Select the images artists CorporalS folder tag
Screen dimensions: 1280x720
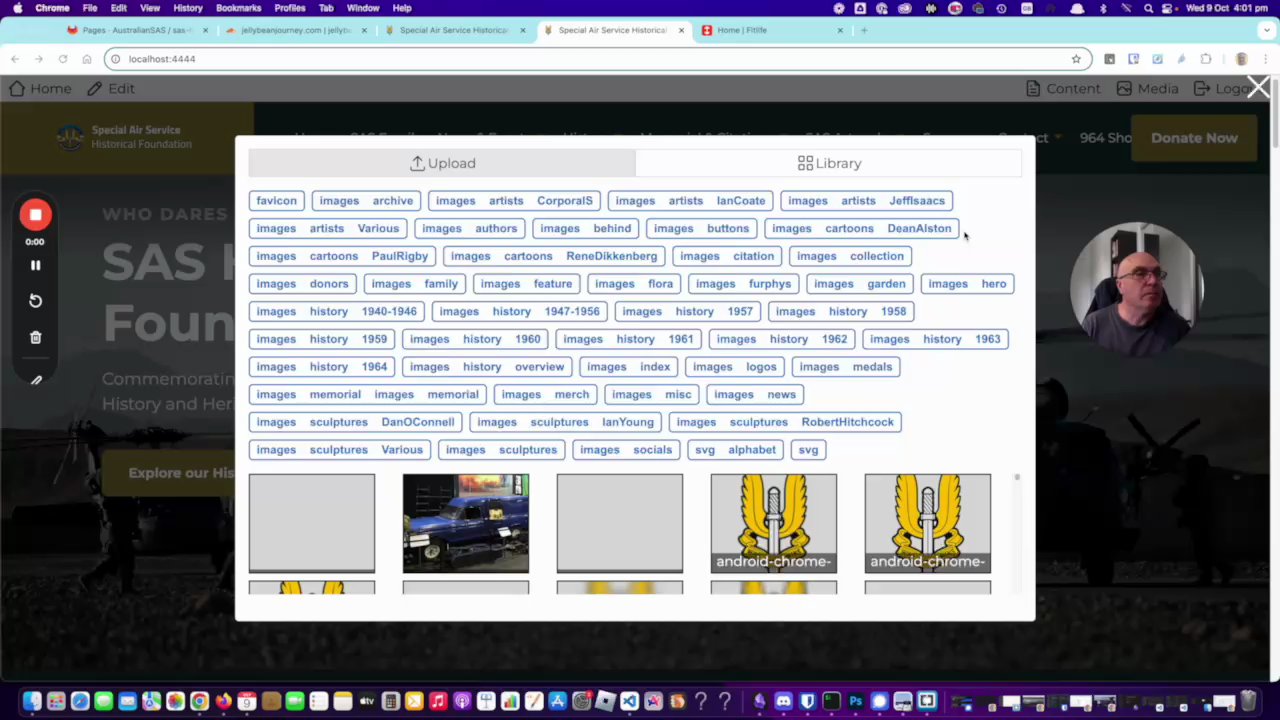tap(514, 201)
